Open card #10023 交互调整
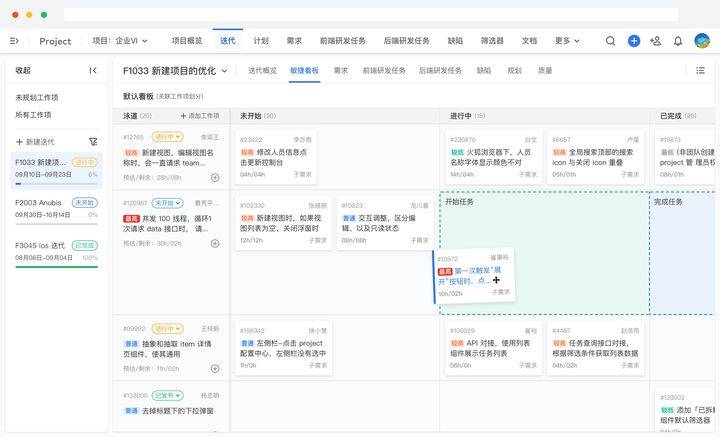This screenshot has height=437, width=720. click(x=385, y=223)
